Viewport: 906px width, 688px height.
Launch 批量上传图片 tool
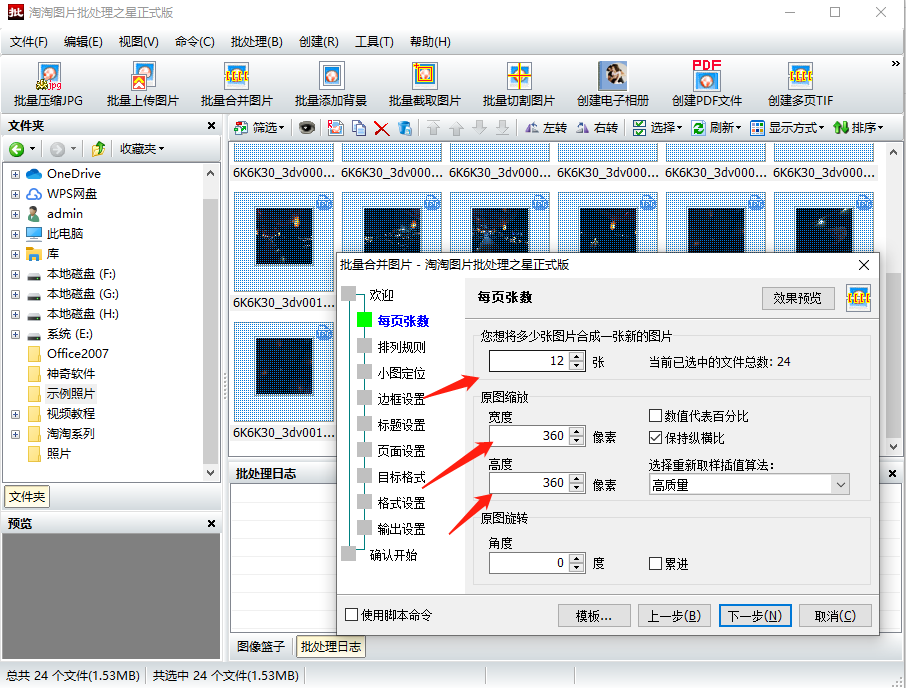point(143,85)
